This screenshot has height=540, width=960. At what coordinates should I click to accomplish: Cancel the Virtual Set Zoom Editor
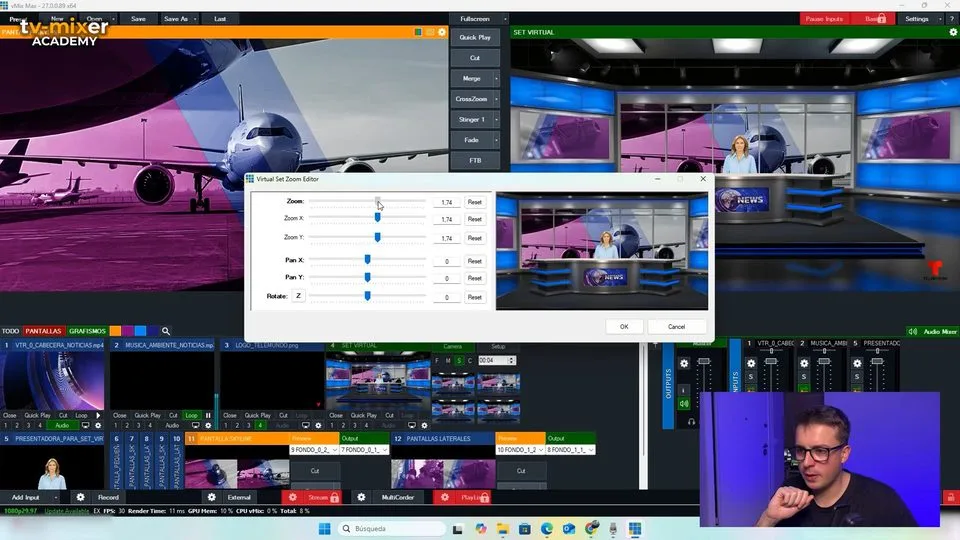(677, 327)
